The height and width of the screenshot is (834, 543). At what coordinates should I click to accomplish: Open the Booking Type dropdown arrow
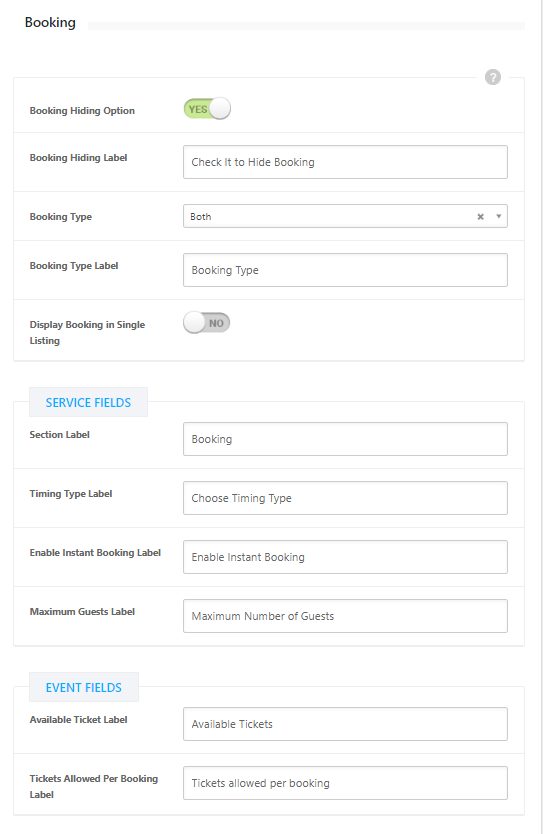point(498,216)
